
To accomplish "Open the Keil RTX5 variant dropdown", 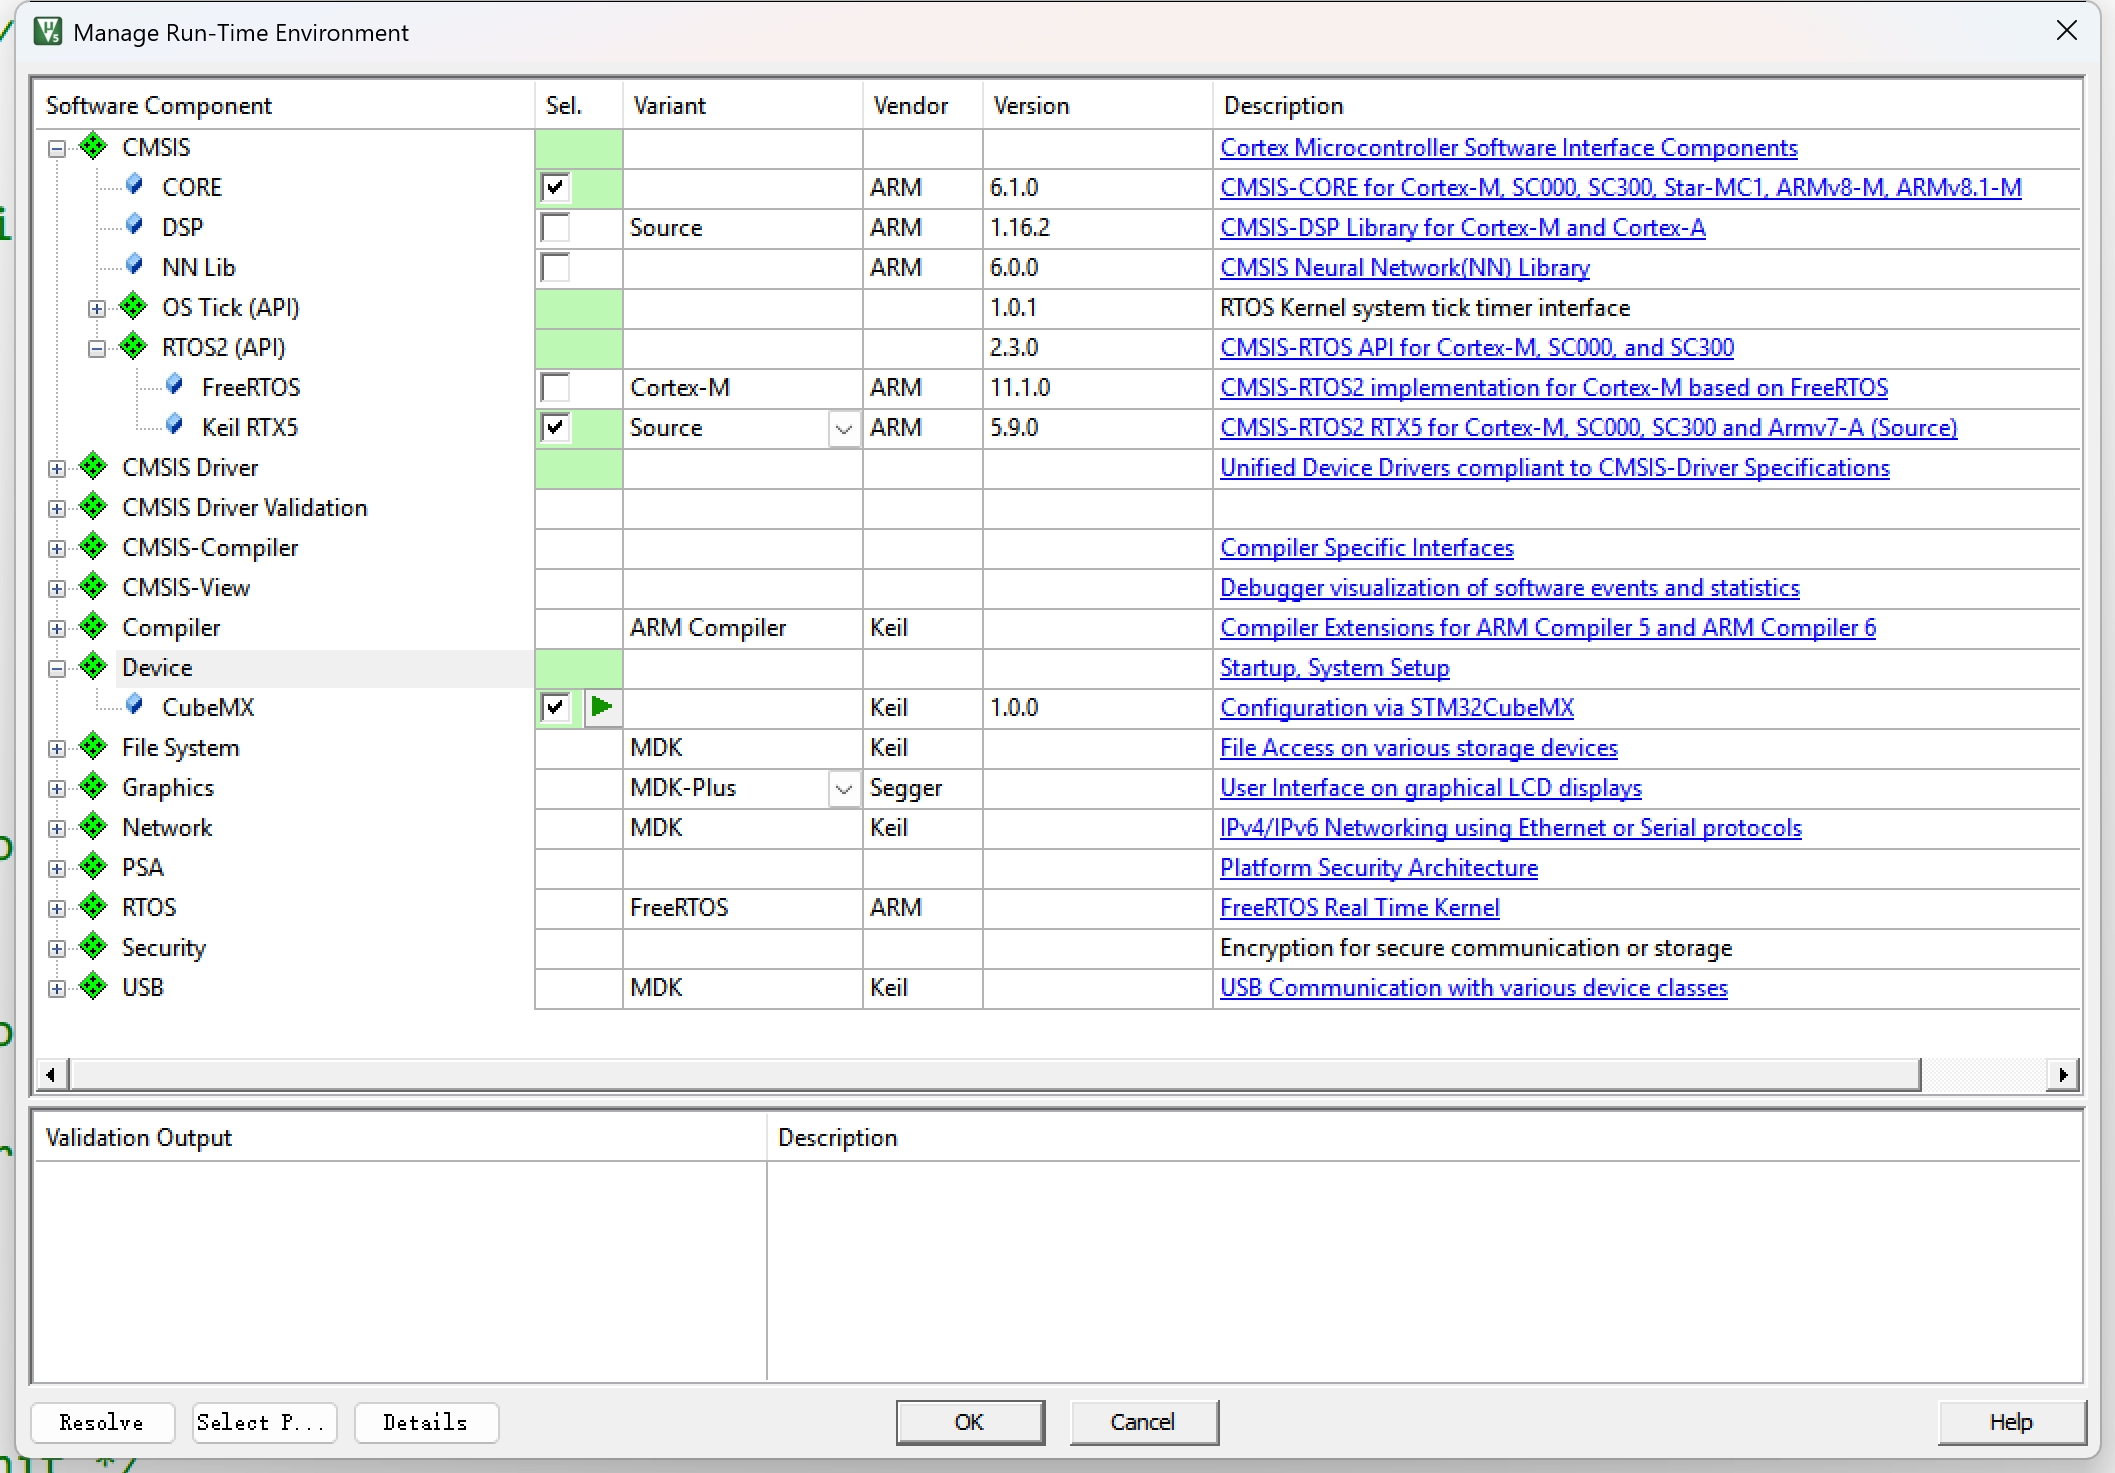I will [x=844, y=428].
